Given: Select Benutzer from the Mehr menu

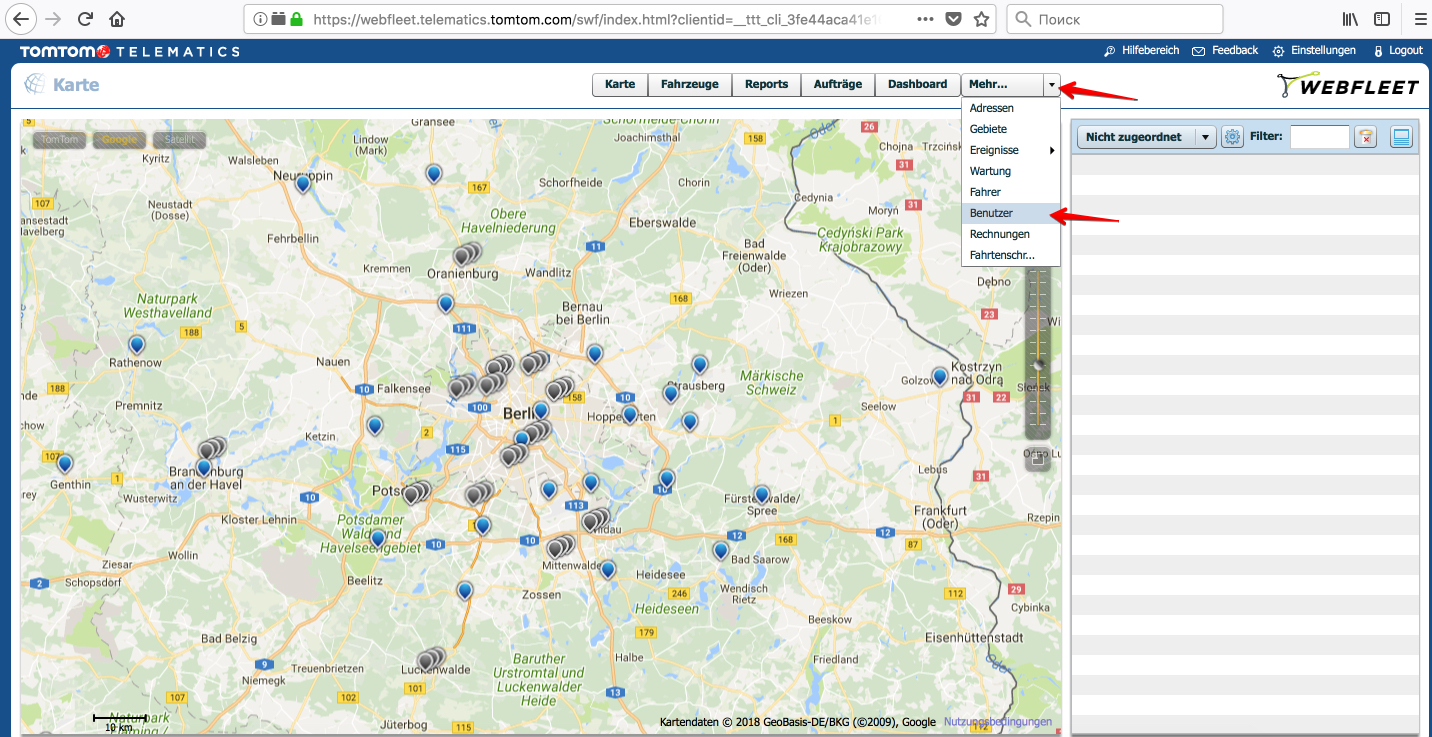Looking at the screenshot, I should [x=991, y=213].
